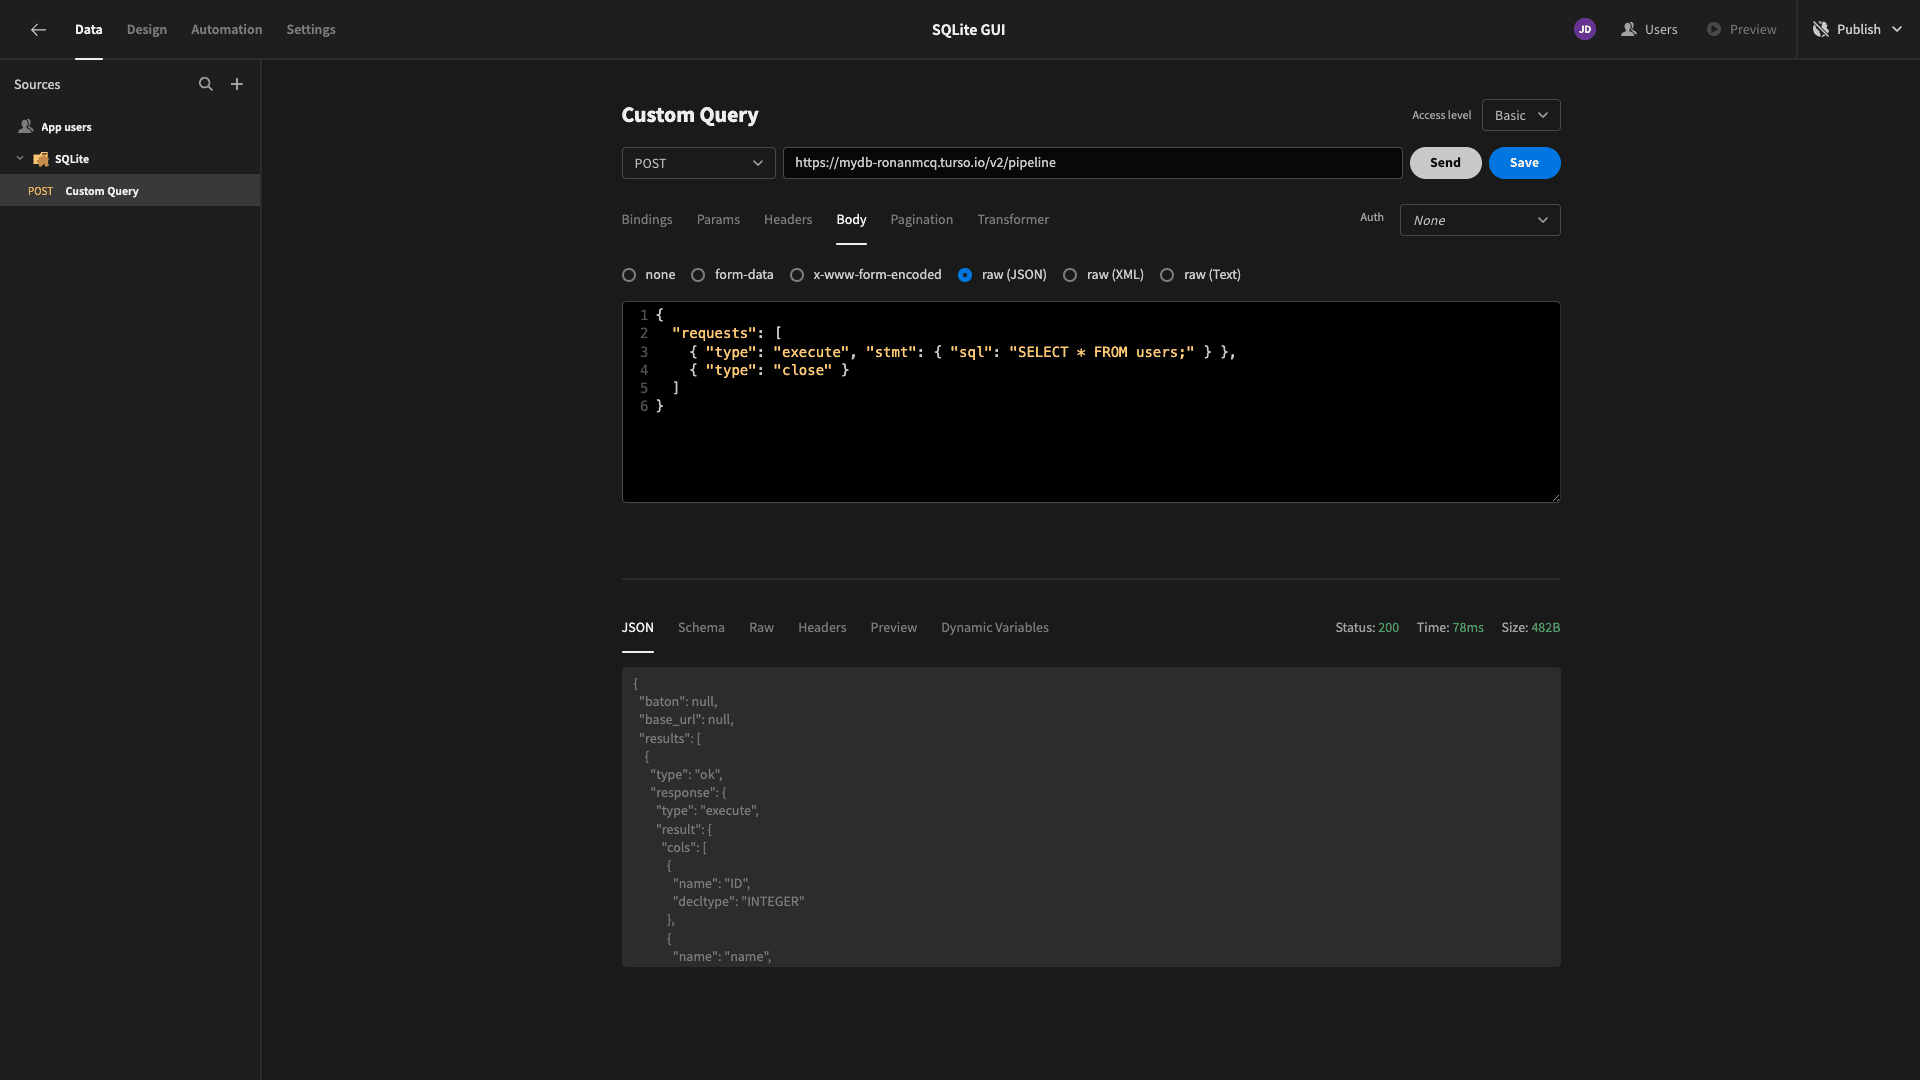Show the response Schema tab
The width and height of the screenshot is (1920, 1080).
(x=701, y=628)
